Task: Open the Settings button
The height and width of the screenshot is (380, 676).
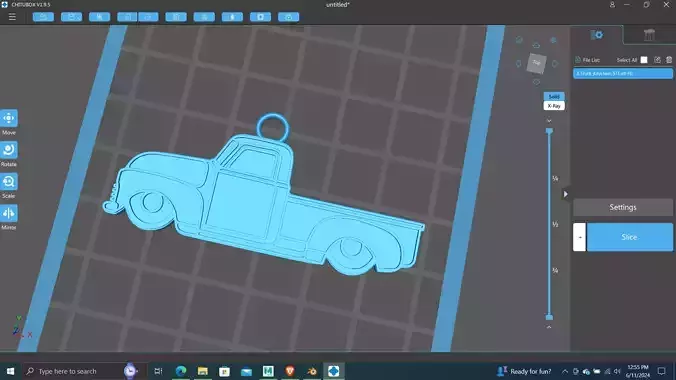Action: pyautogui.click(x=623, y=207)
